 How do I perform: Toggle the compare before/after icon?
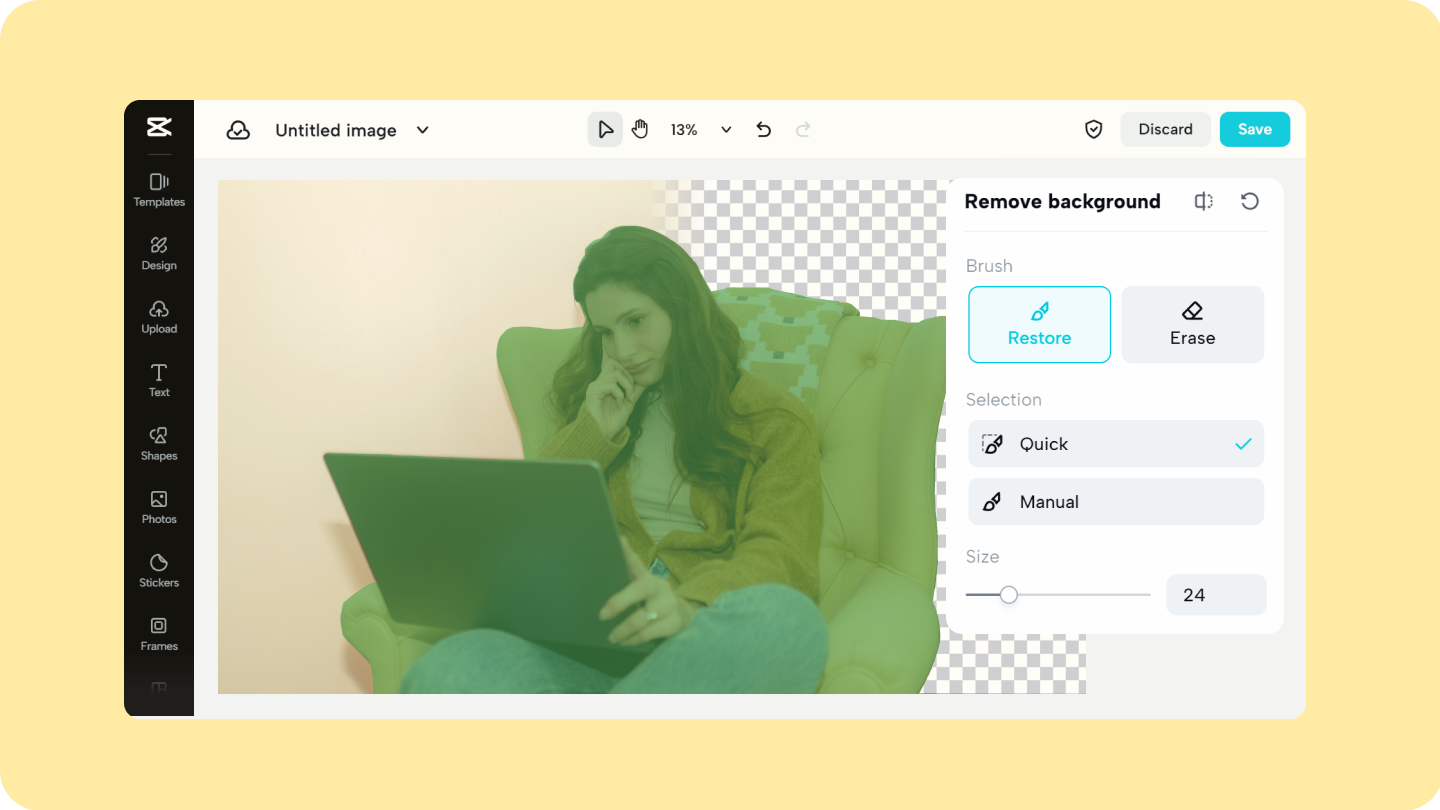(1204, 201)
